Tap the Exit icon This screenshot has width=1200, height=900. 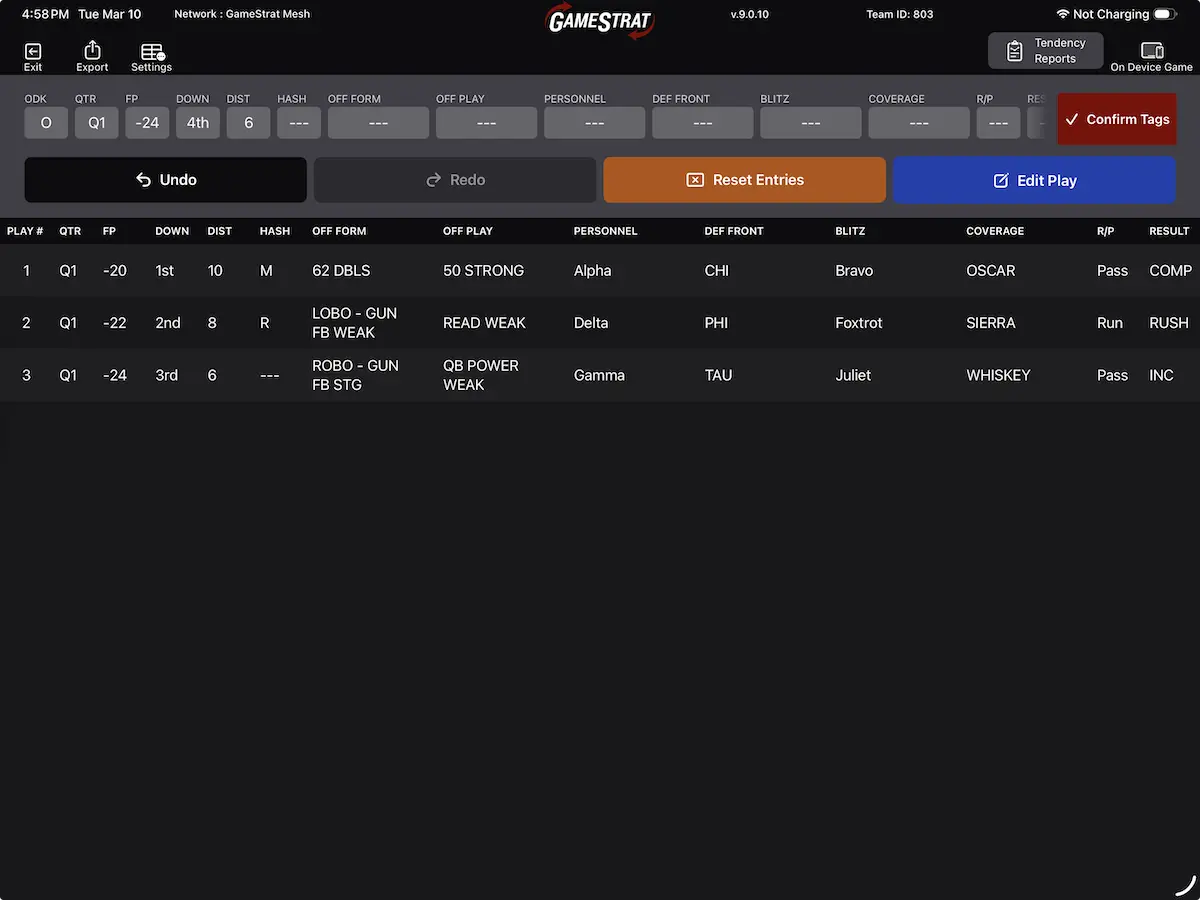coord(33,56)
